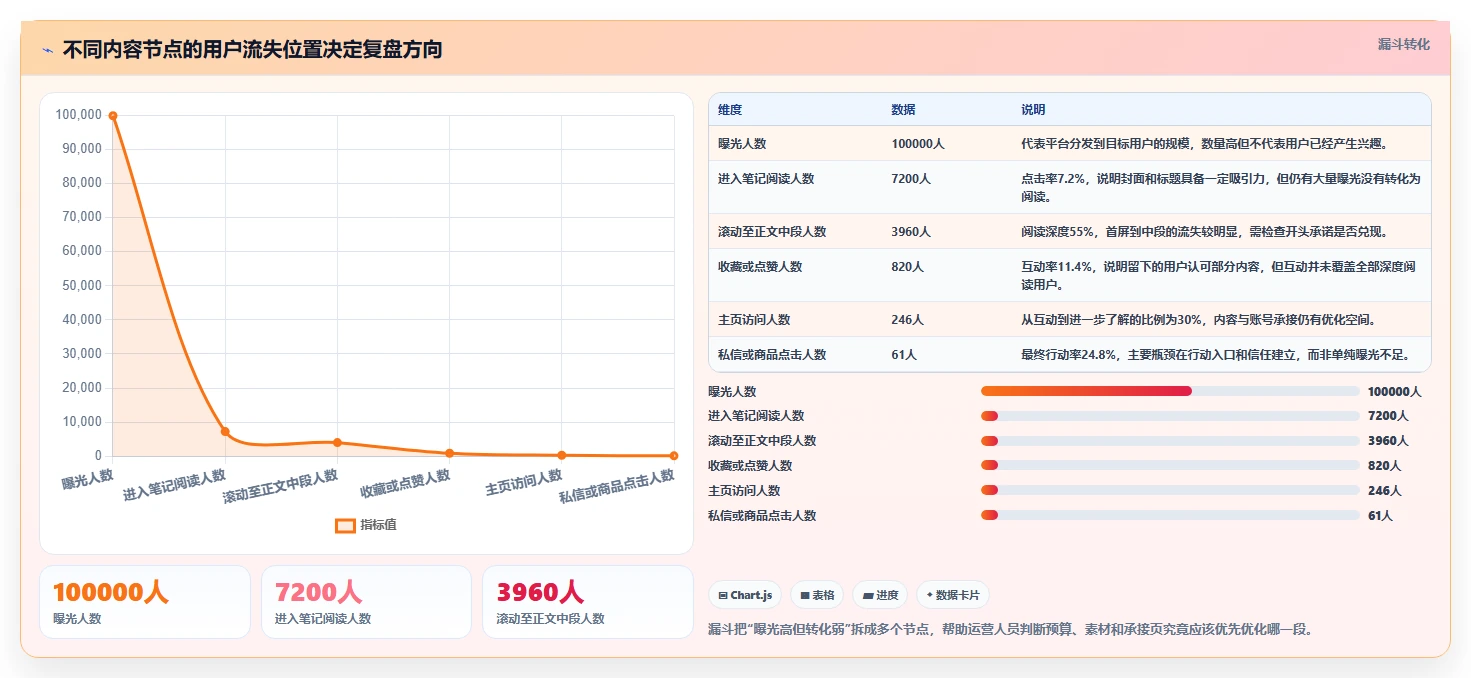
Task: Click the 进入笔记阅读人数 progress bar
Action: [x=1170, y=416]
